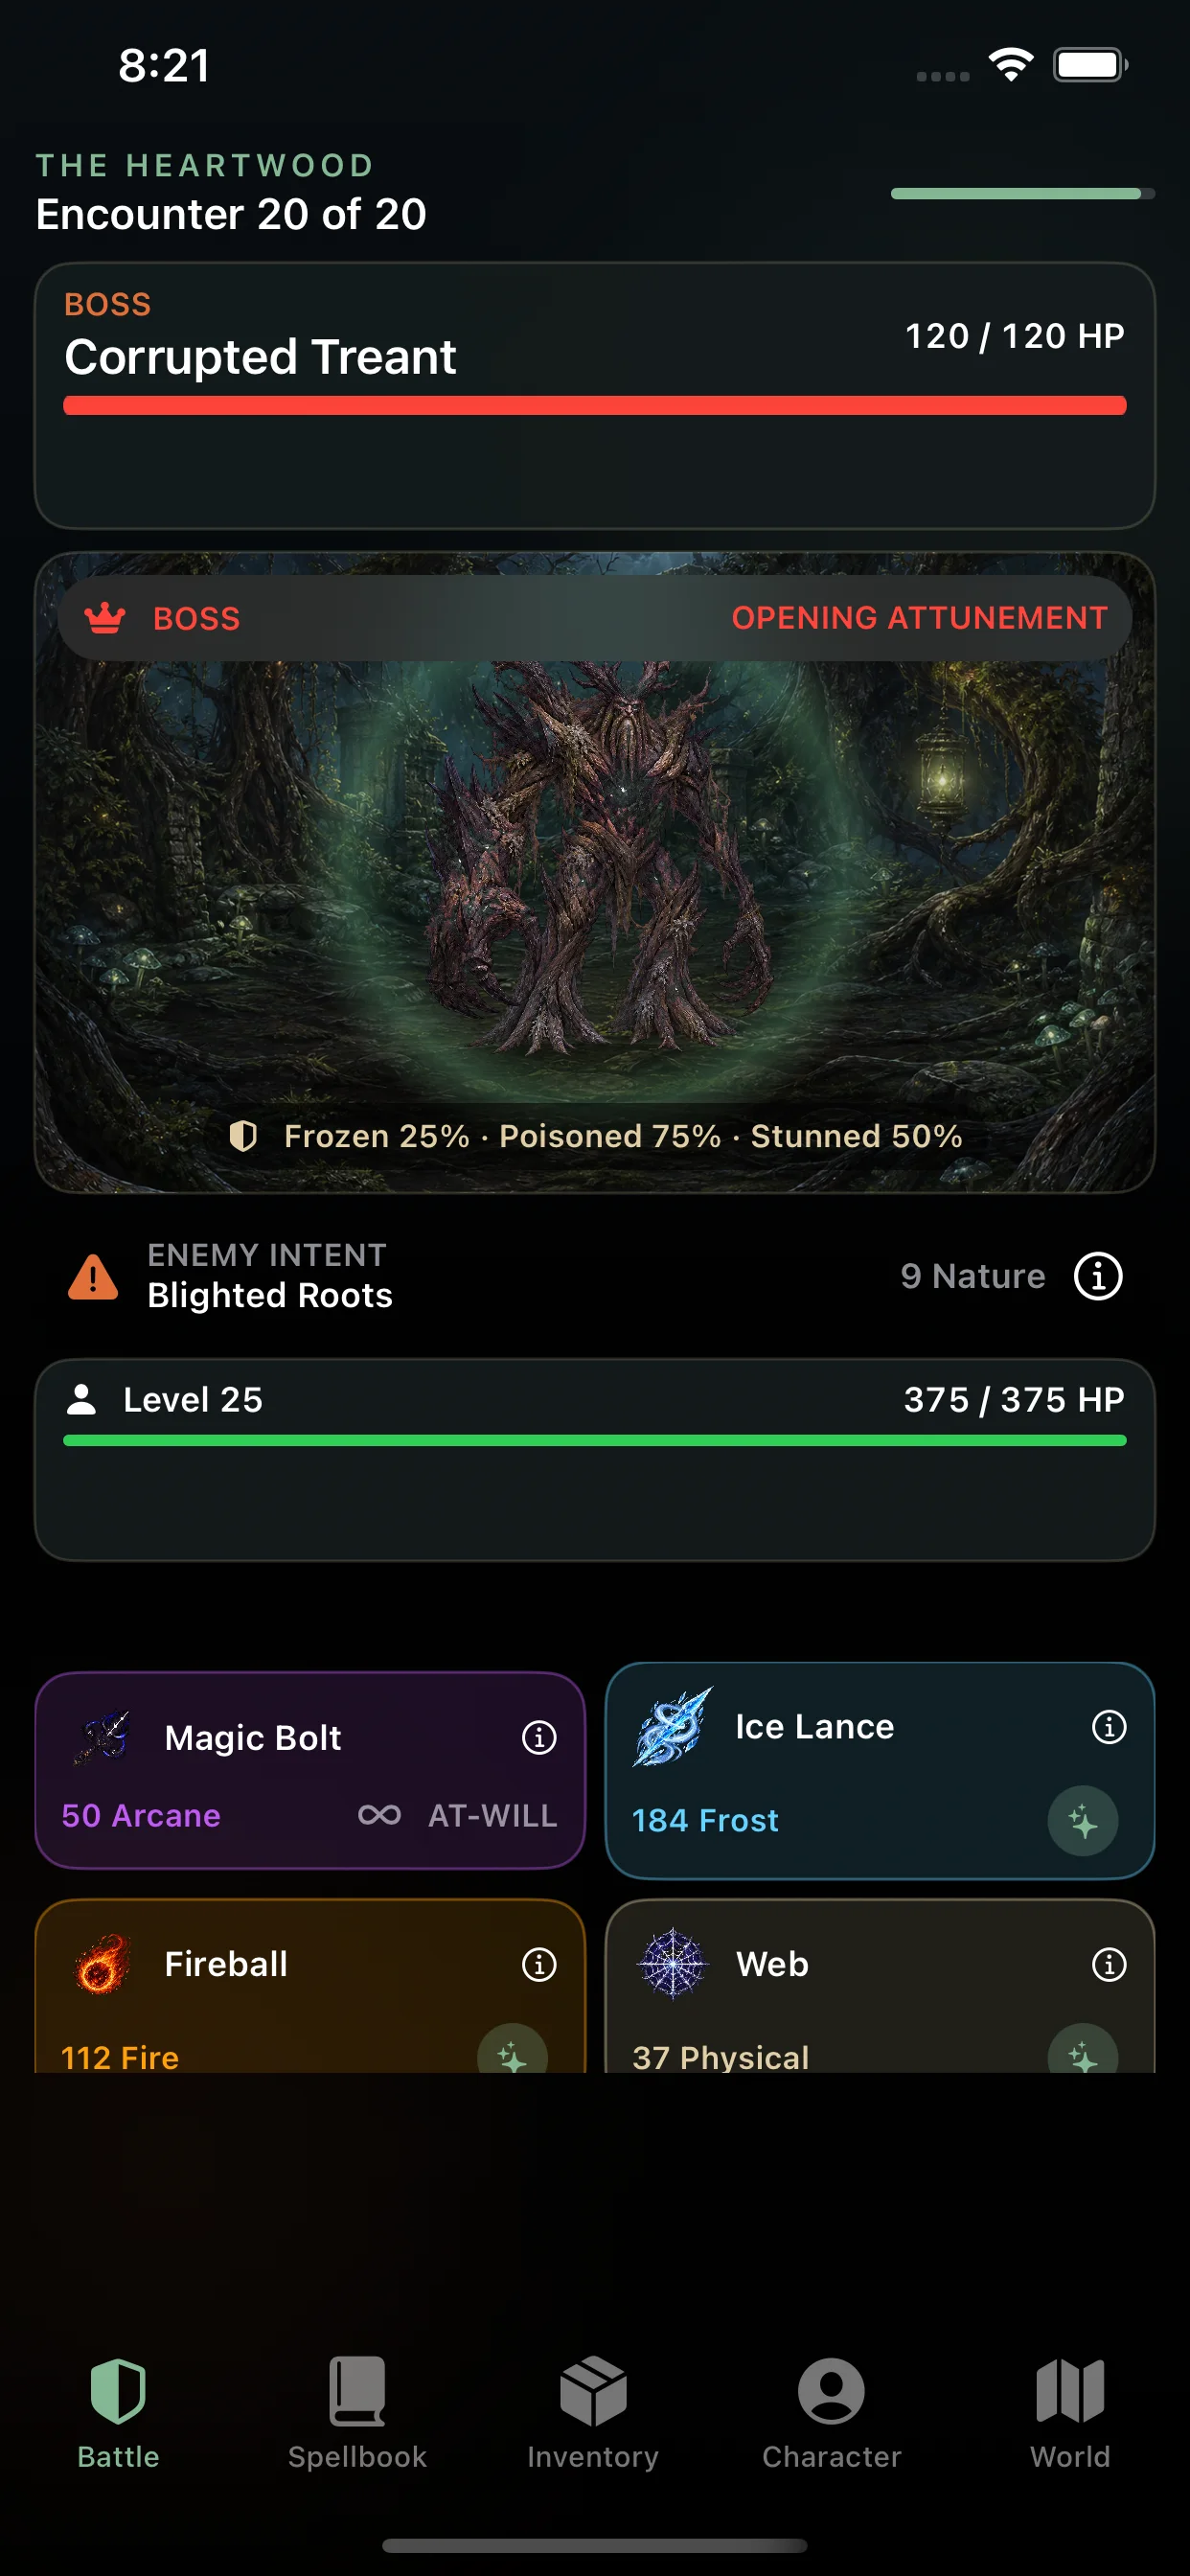The height and width of the screenshot is (2576, 1190).
Task: View enemy intent info for Blighted Roots
Action: (1098, 1276)
